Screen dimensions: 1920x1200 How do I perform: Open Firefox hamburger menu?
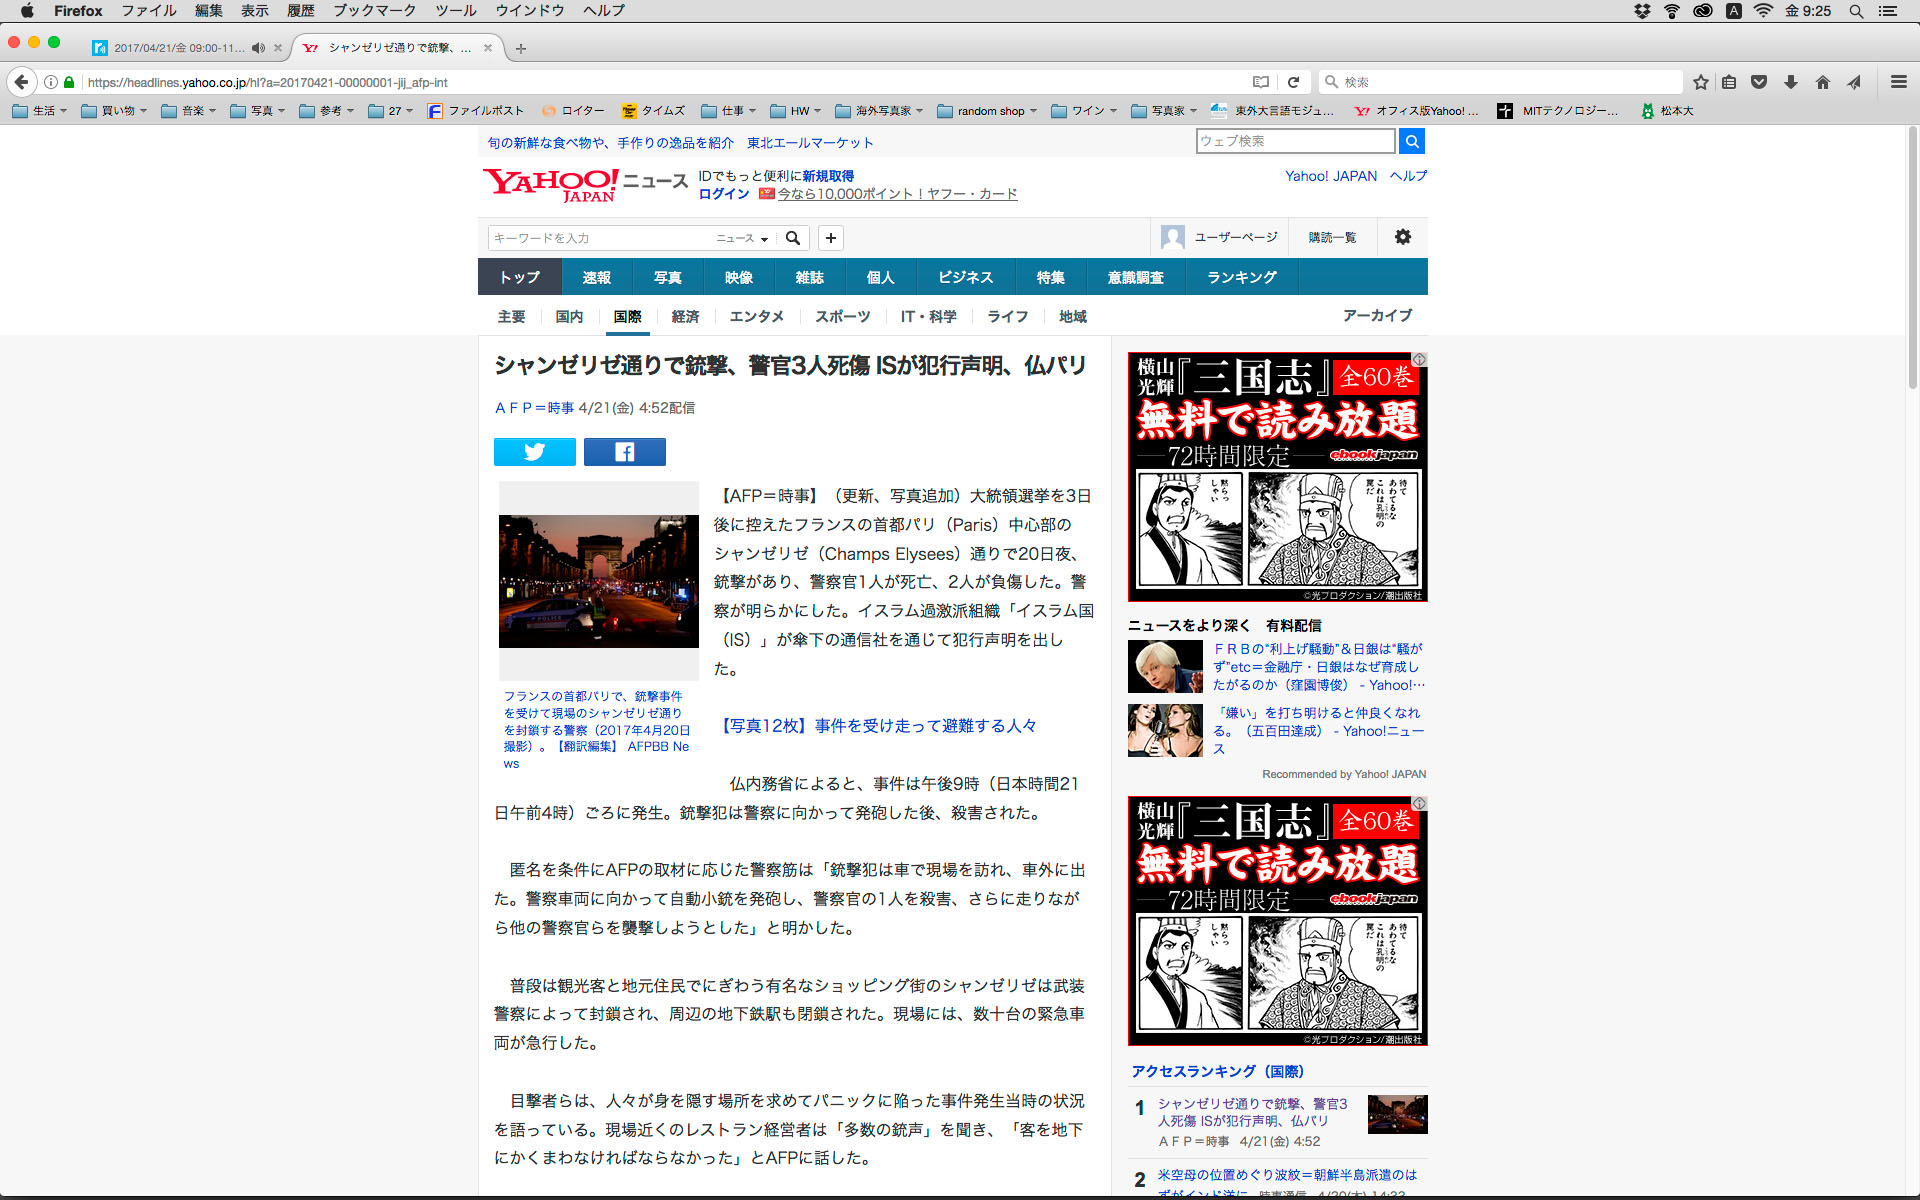[x=1898, y=82]
